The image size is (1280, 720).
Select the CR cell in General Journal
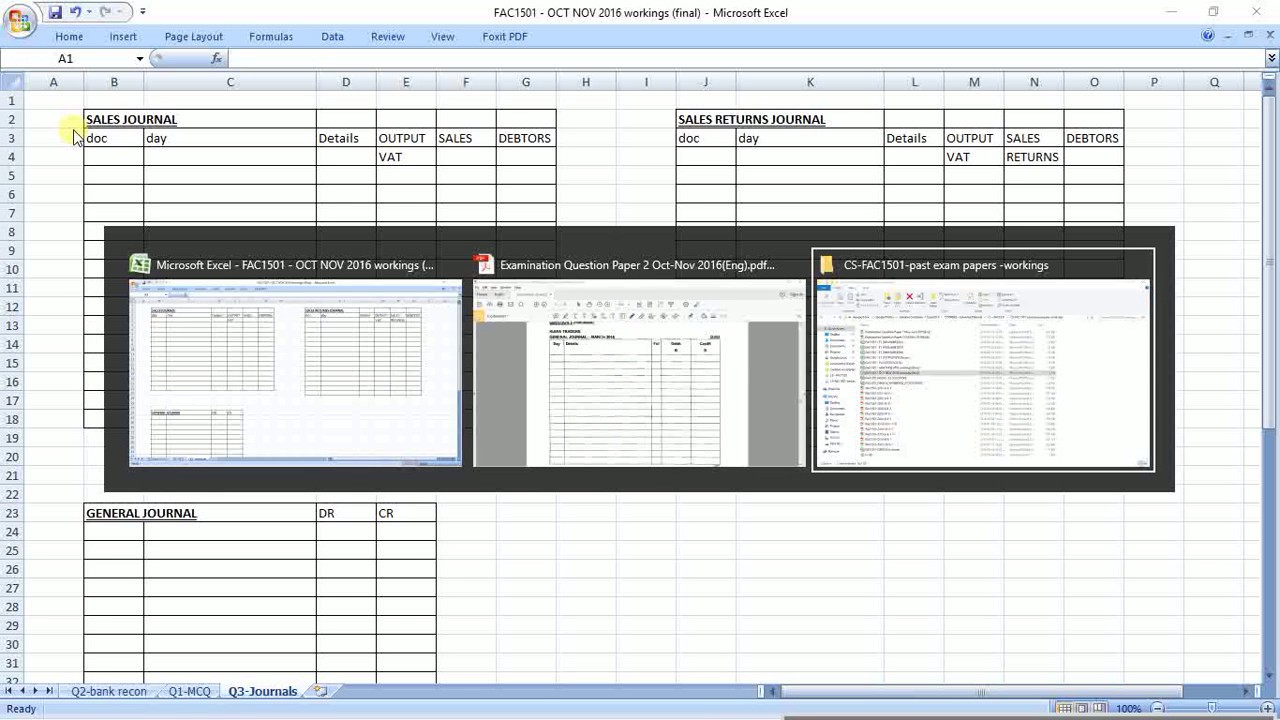(x=406, y=513)
